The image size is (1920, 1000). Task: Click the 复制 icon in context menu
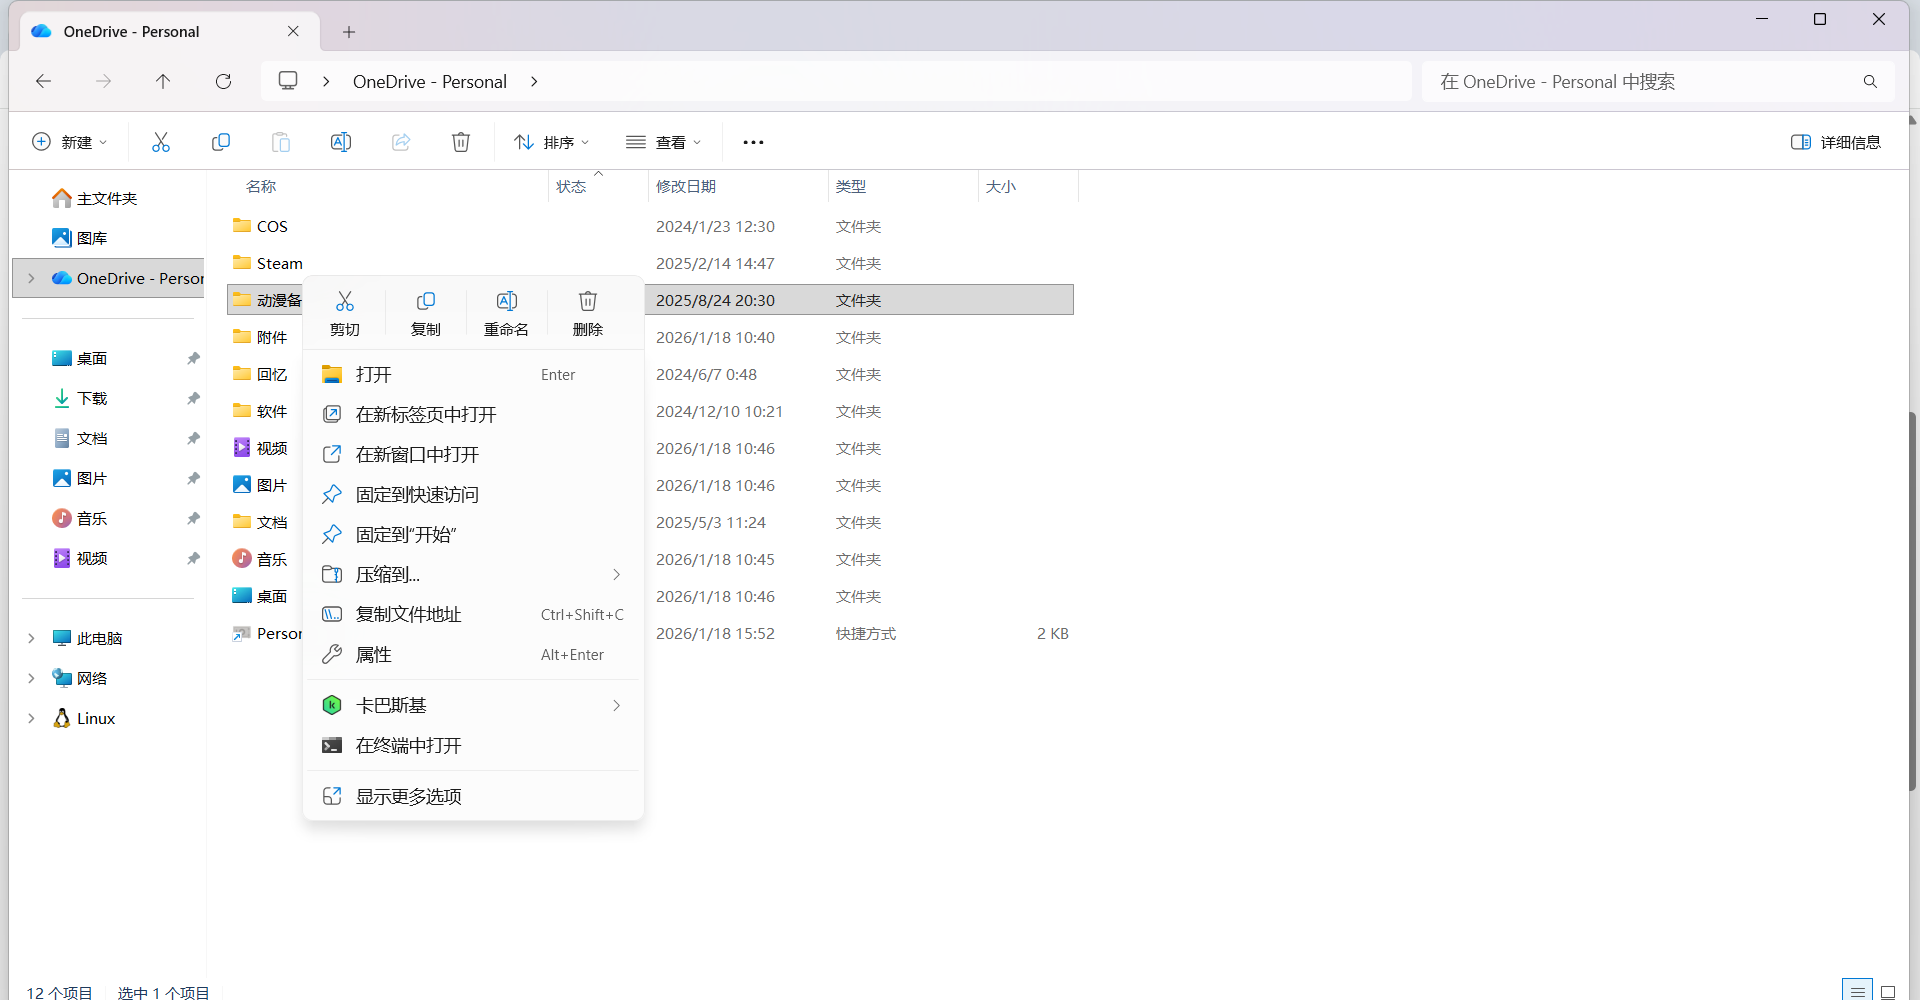(x=426, y=301)
